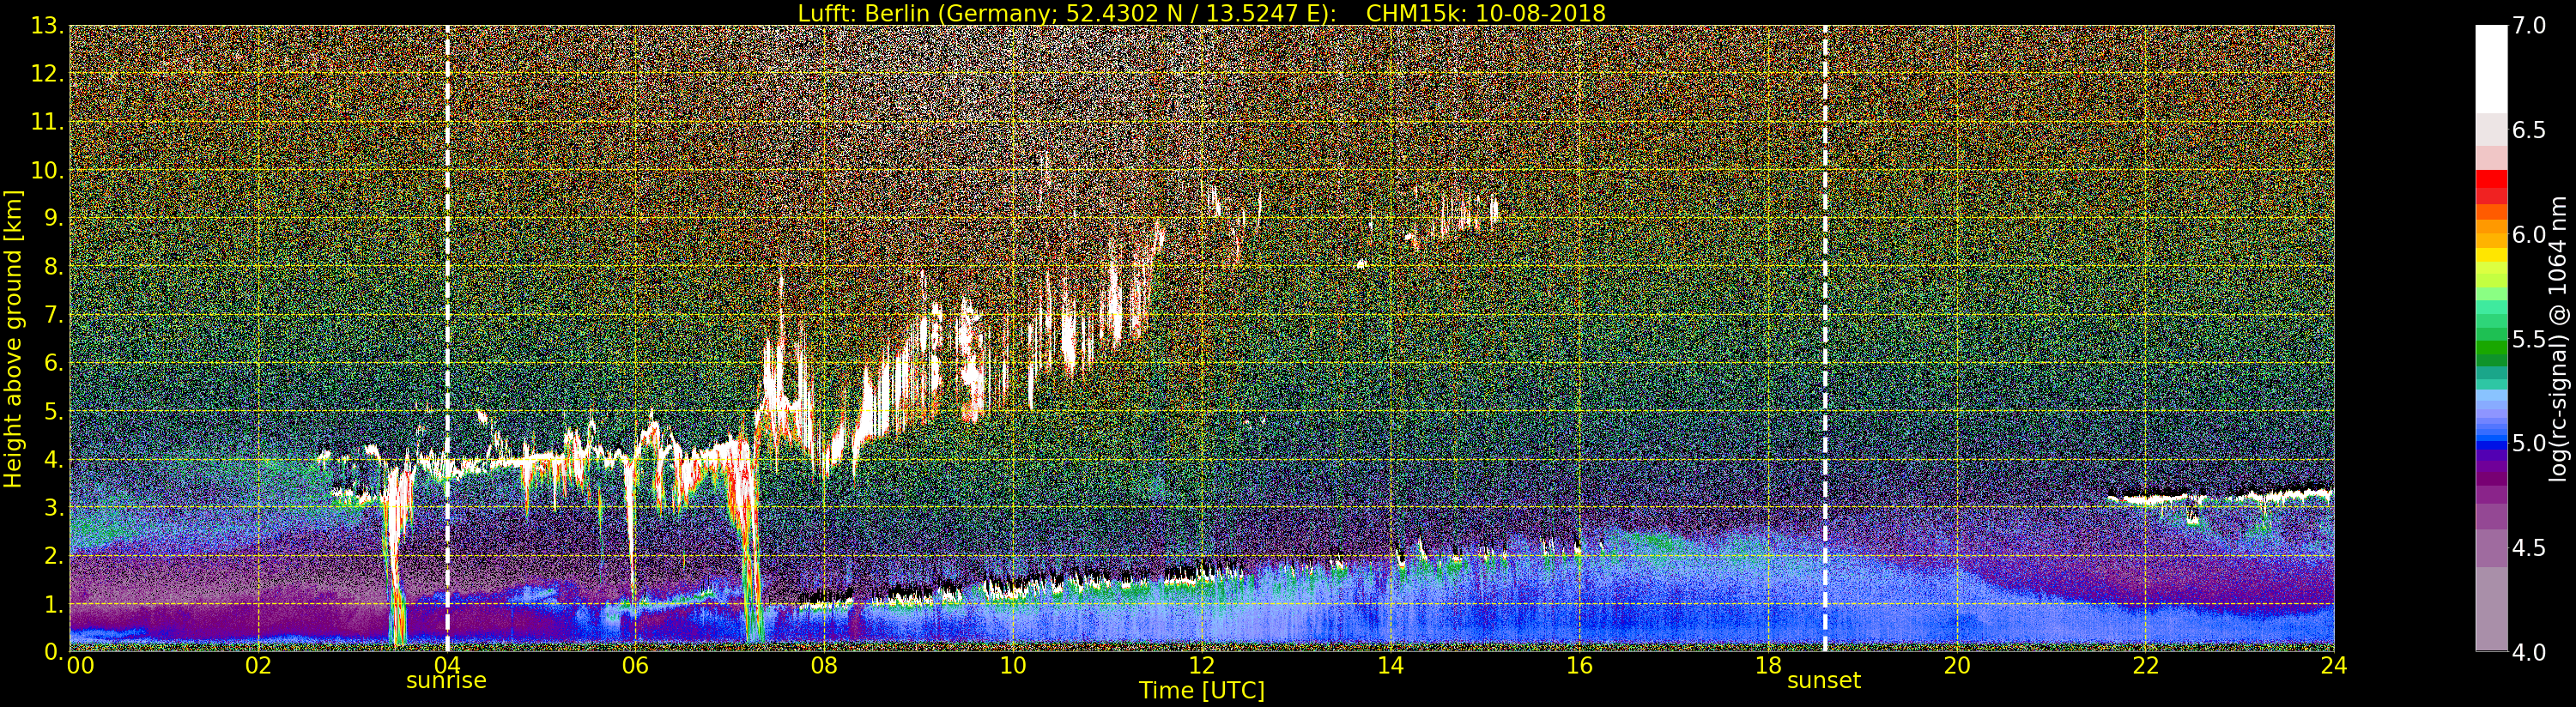Click the '7.' tick on the height axis
The height and width of the screenshot is (707, 2576).
(53, 315)
